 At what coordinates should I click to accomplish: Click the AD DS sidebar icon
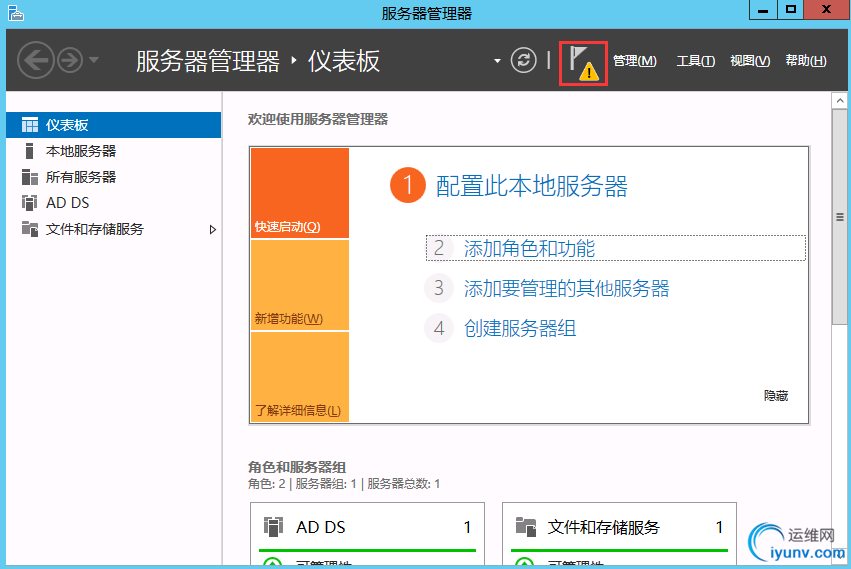30,203
